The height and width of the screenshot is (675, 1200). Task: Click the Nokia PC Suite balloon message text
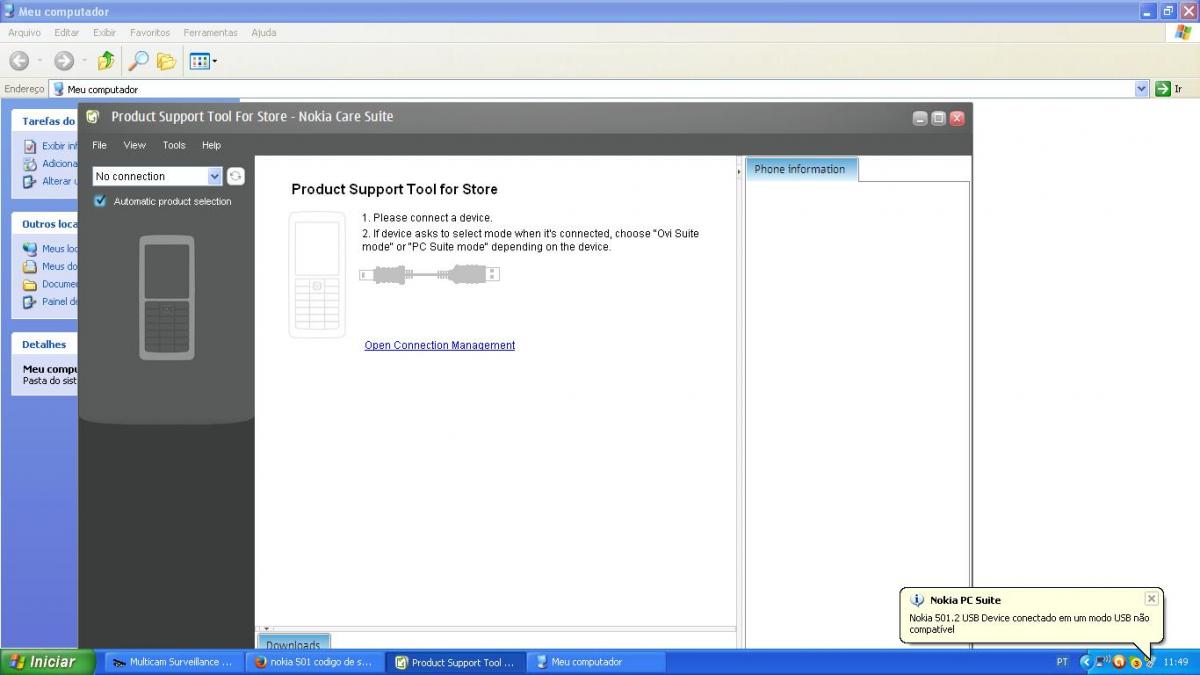(1029, 624)
